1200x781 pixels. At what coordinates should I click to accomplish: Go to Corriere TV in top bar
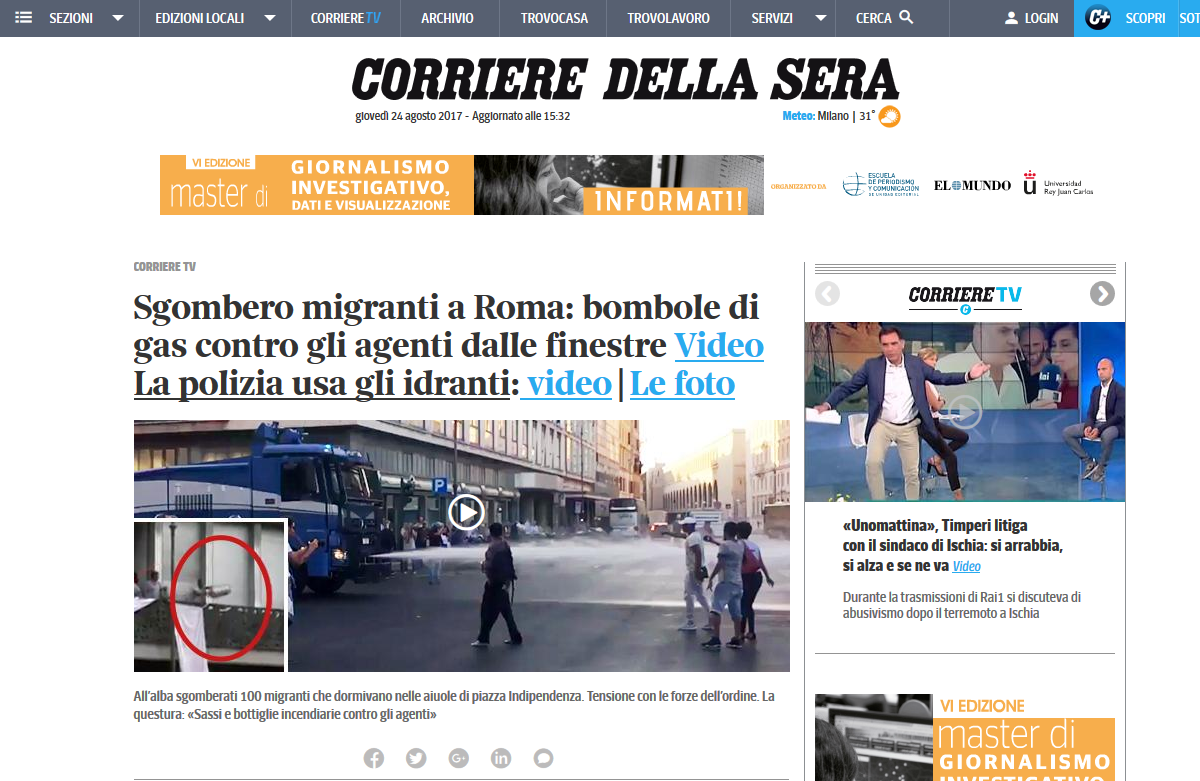click(x=345, y=18)
